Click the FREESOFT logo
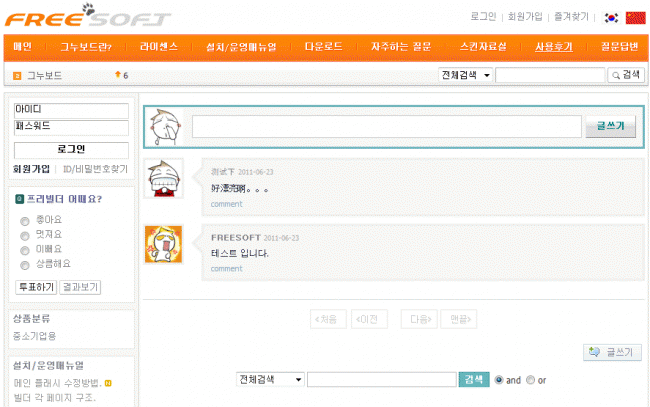This screenshot has height=407, width=650. tap(87, 16)
